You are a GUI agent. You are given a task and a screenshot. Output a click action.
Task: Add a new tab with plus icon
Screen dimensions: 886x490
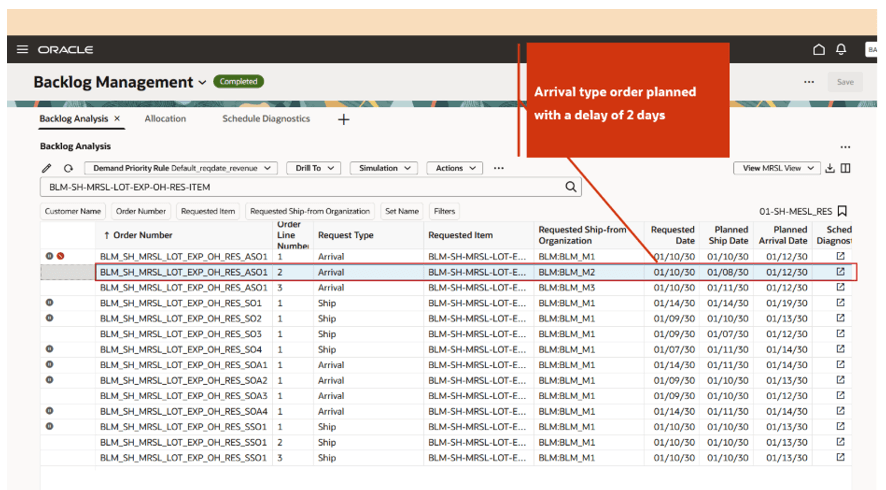click(344, 119)
